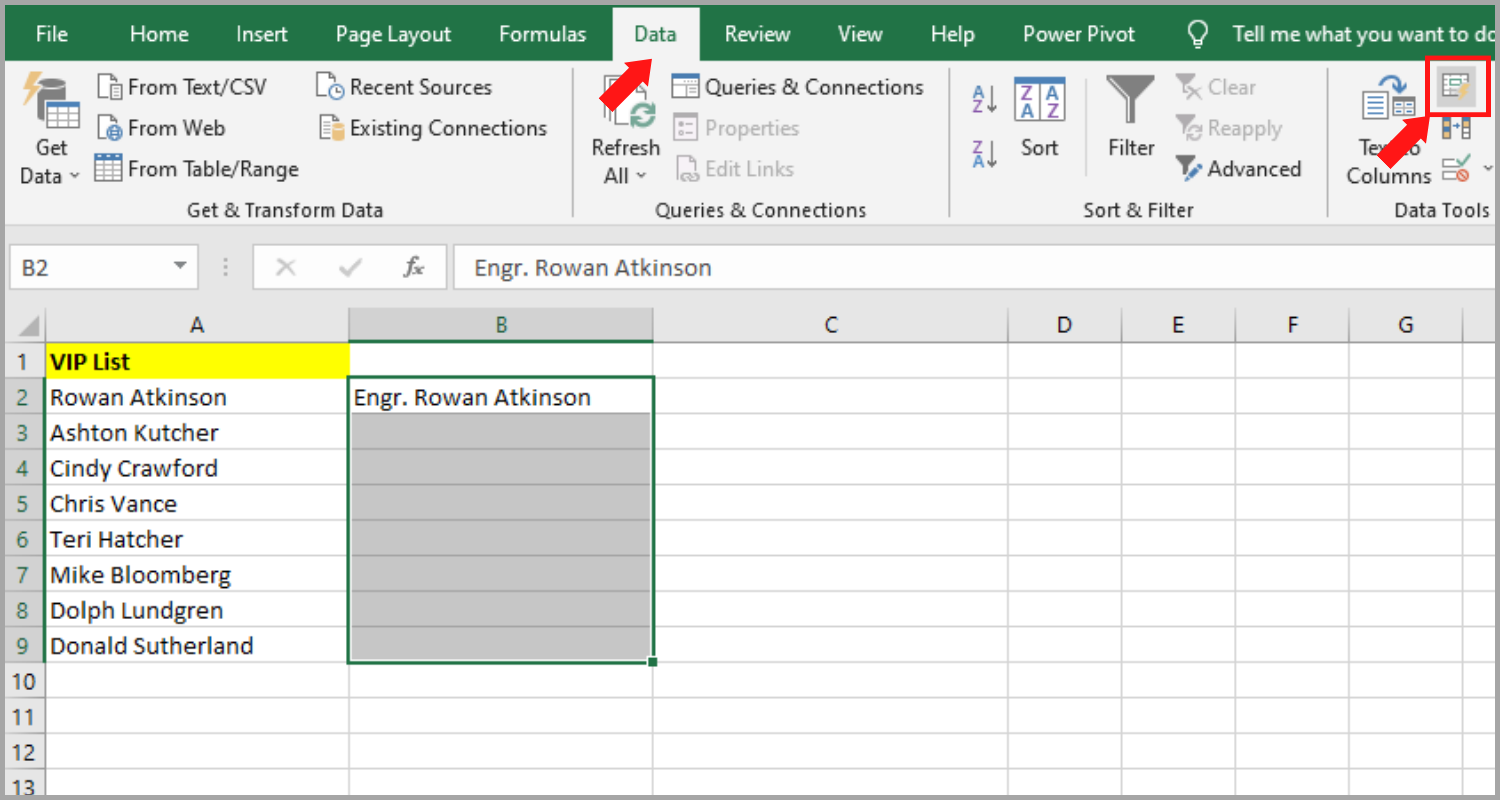
Task: Open the Power Pivot ribbon tab
Action: (1078, 33)
